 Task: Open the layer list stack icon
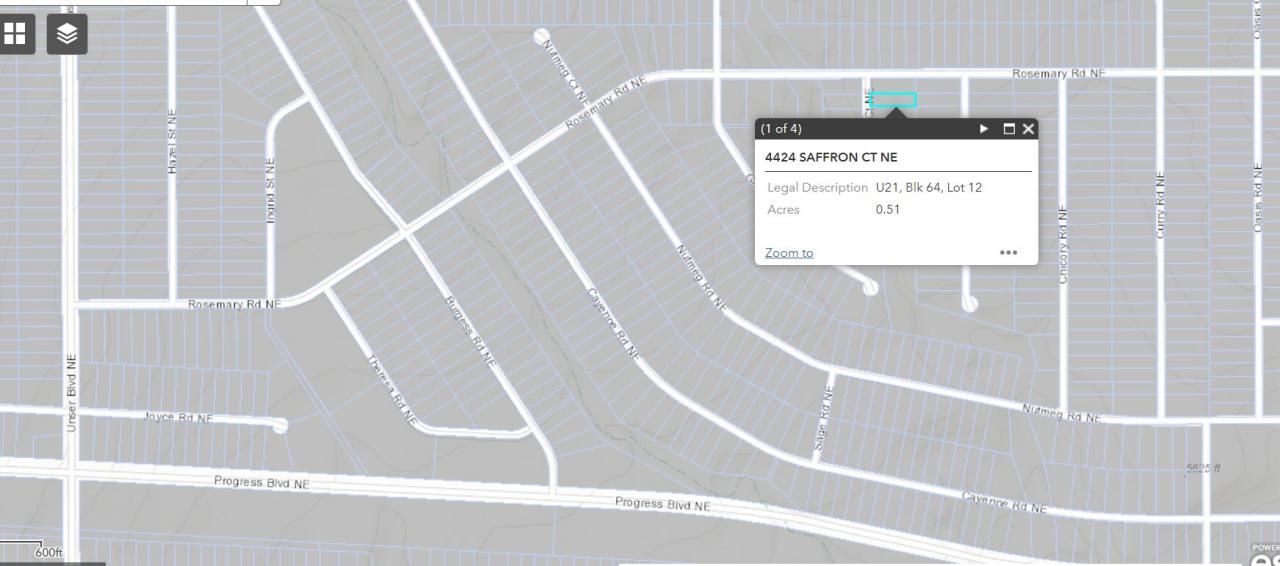[x=67, y=34]
